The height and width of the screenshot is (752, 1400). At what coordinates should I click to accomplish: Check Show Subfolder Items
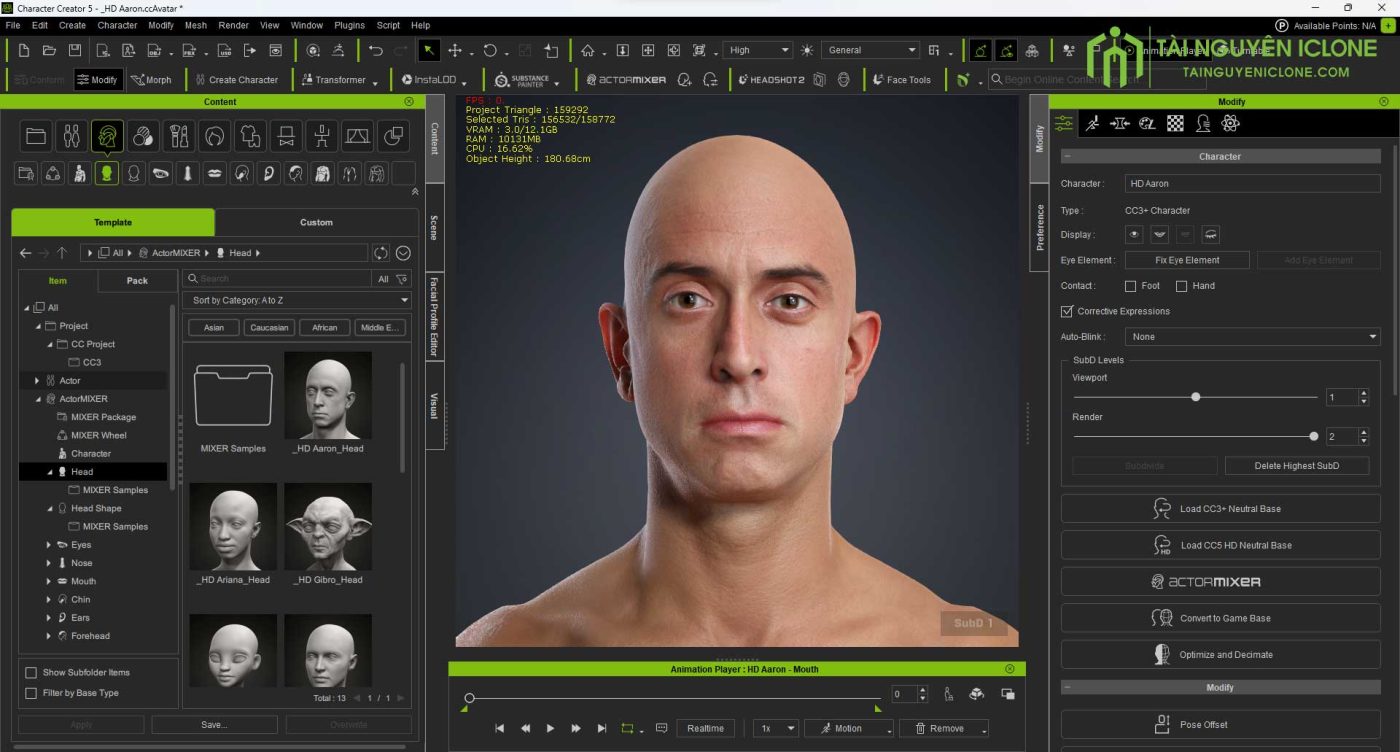pos(31,672)
